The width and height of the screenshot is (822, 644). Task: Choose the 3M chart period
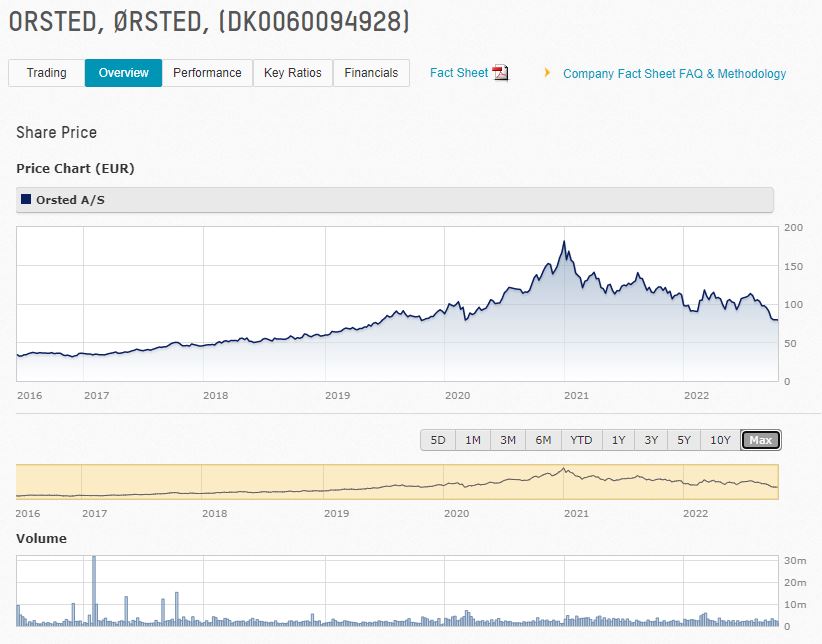(508, 440)
